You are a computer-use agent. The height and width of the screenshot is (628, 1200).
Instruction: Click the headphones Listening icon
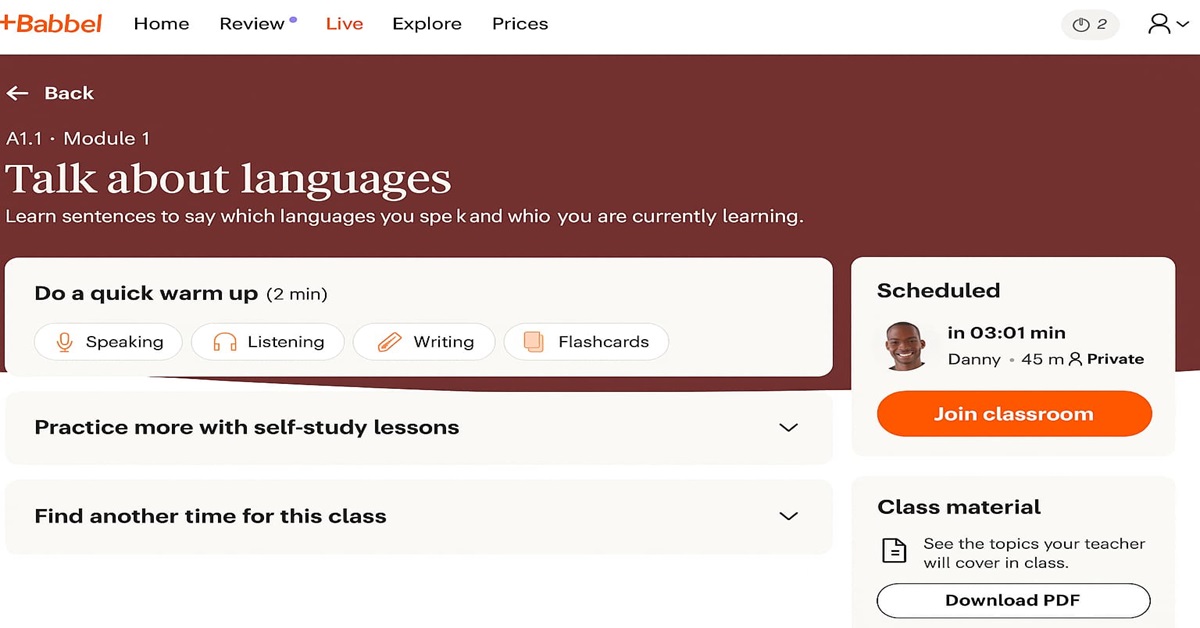225,342
